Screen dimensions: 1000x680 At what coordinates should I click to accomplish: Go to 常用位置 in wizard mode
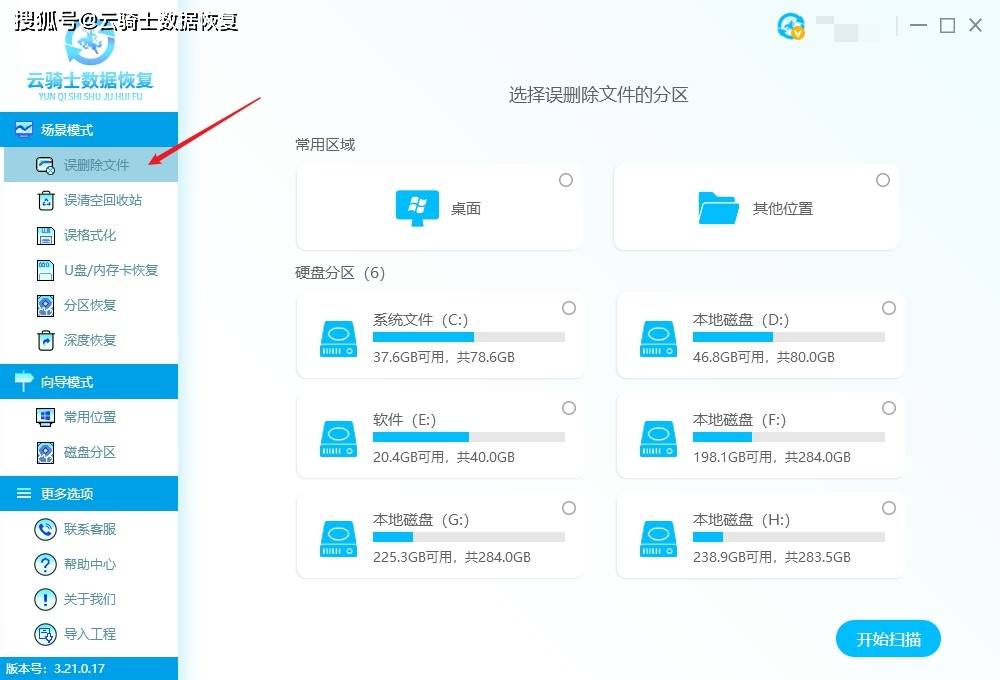[x=91, y=417]
